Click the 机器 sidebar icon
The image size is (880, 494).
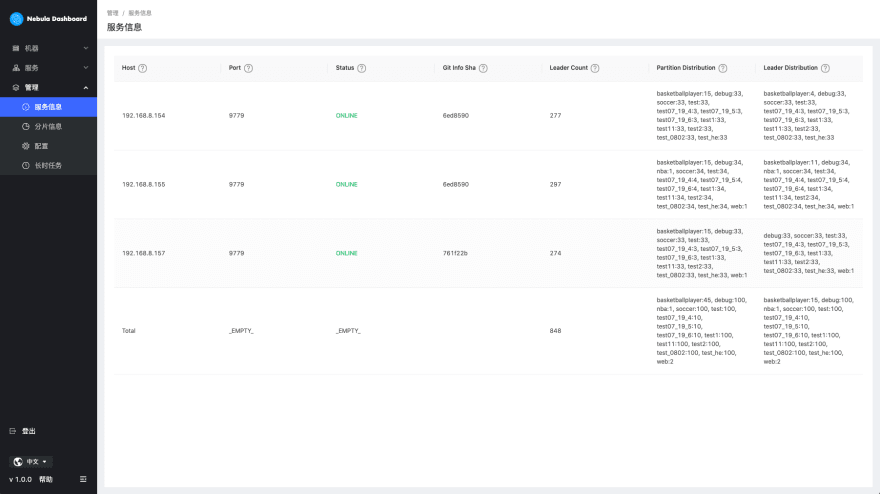[16, 48]
